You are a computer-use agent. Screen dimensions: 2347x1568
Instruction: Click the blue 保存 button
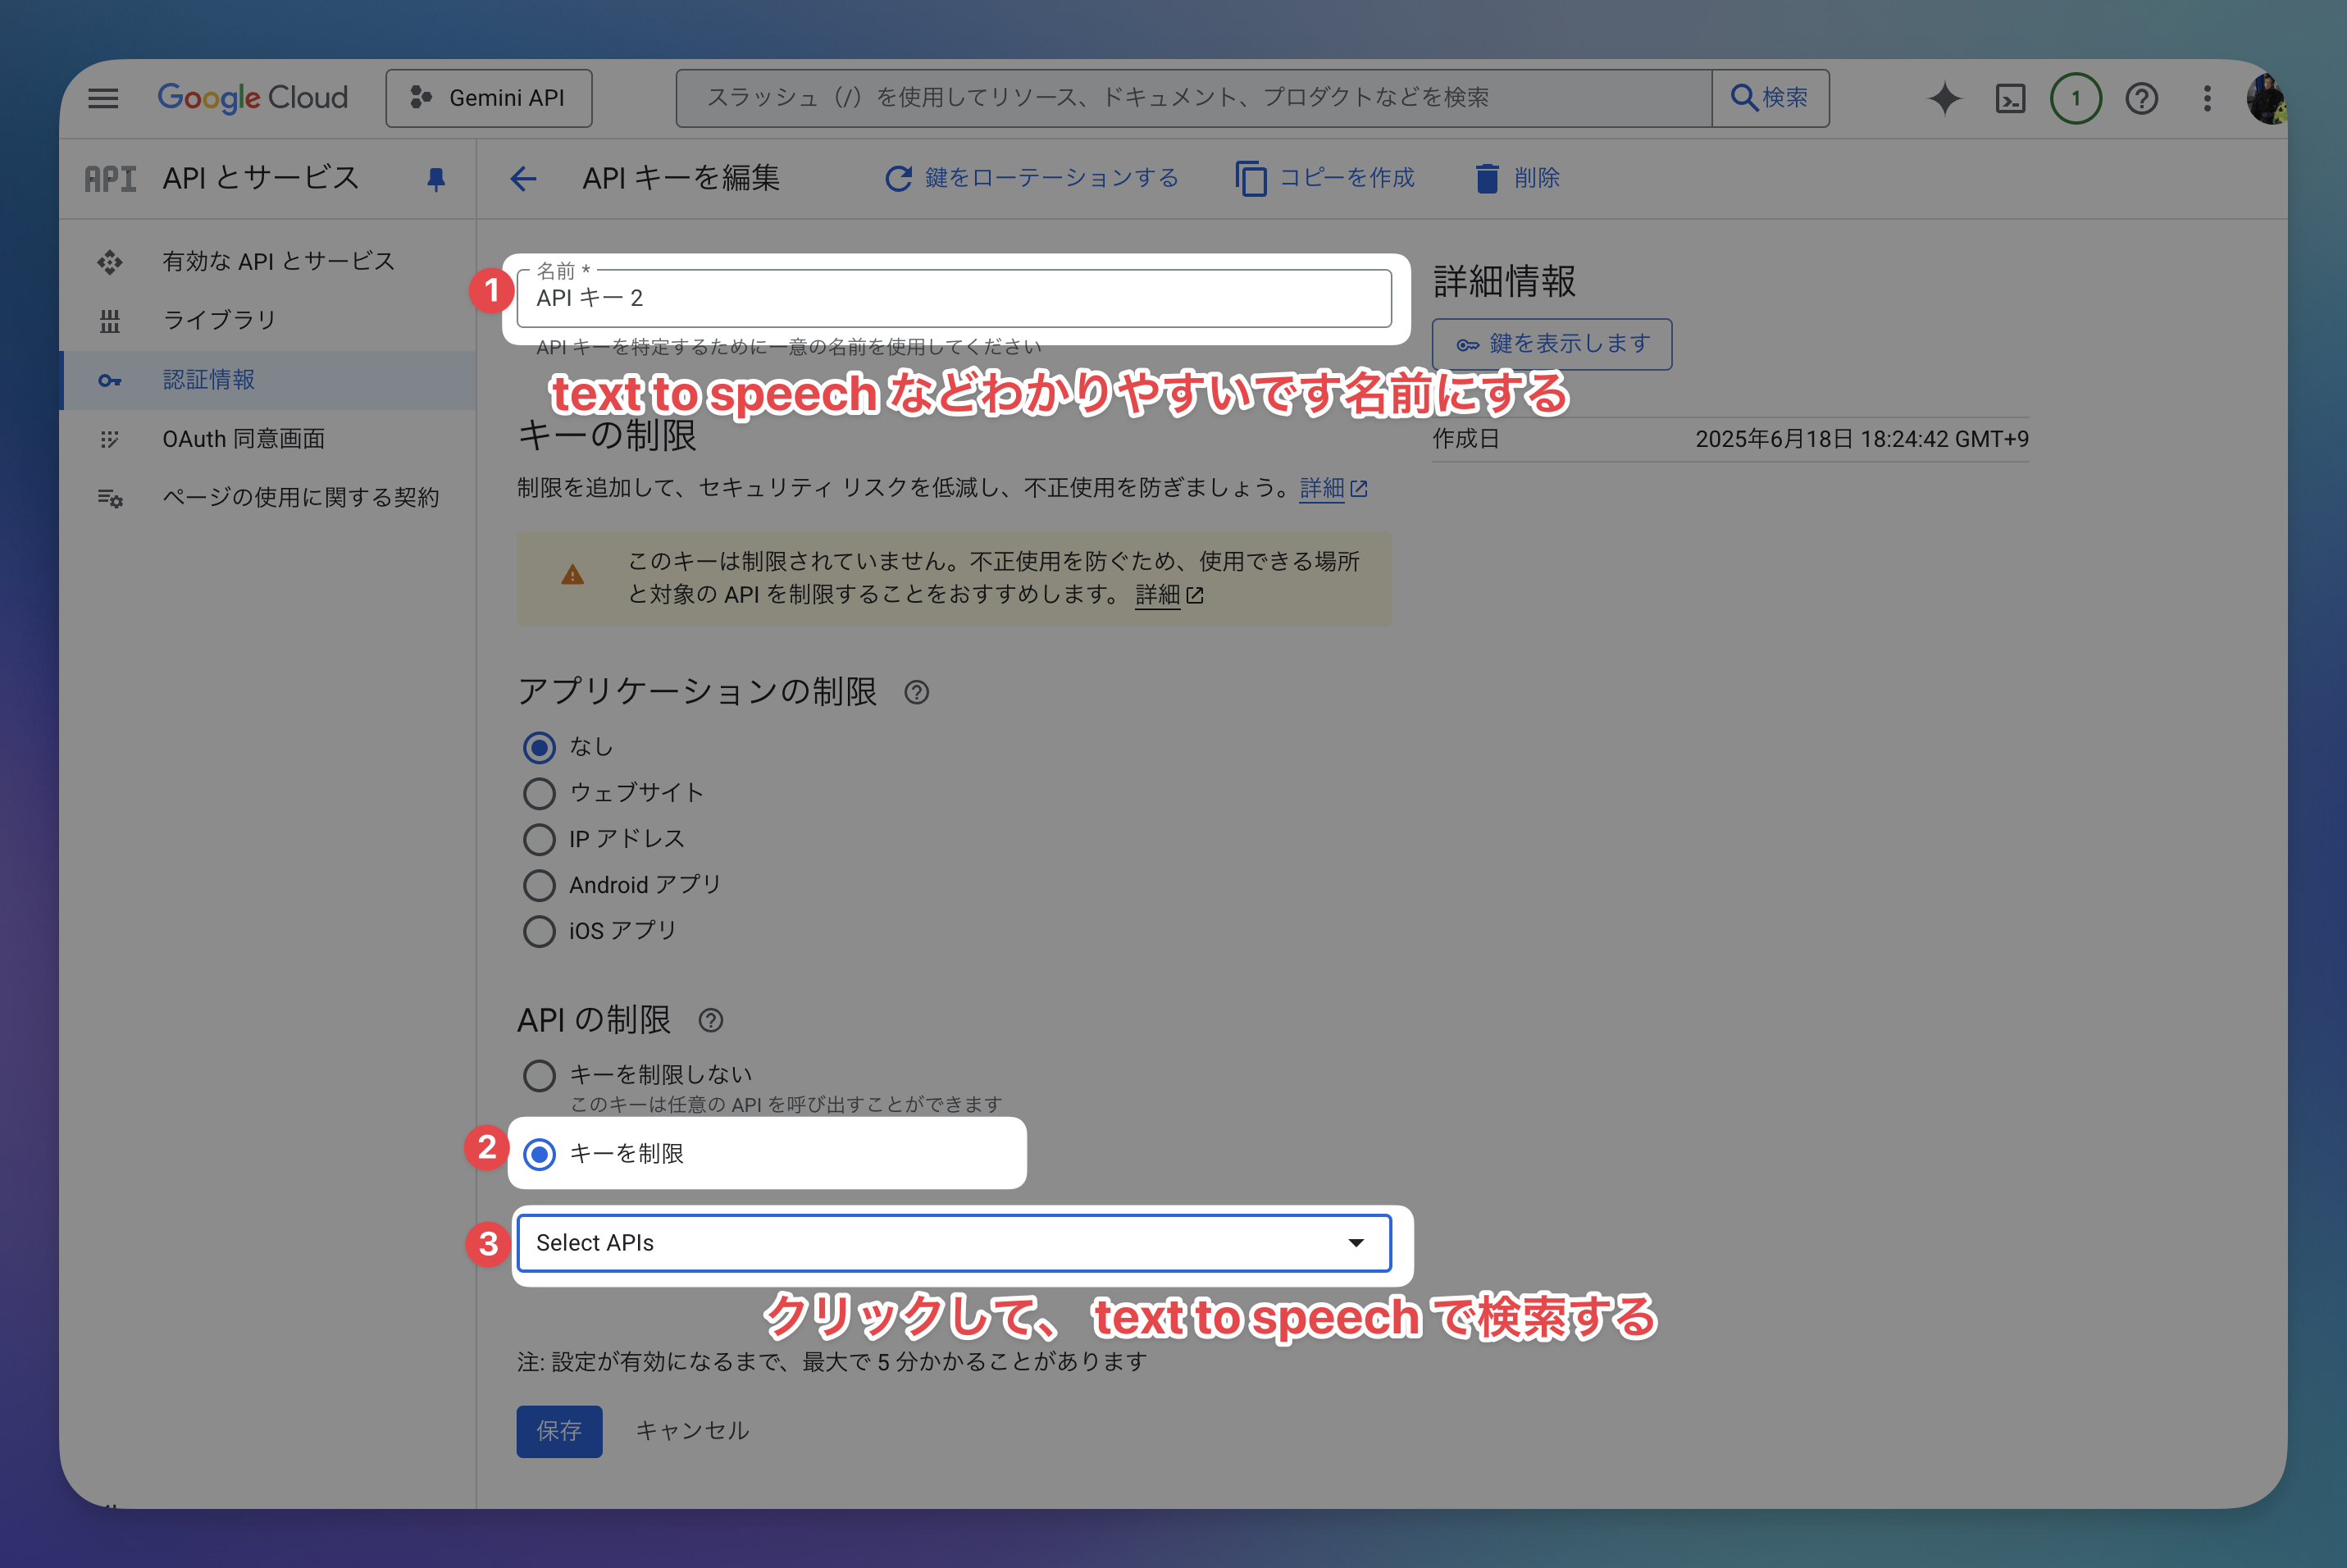[x=559, y=1431]
